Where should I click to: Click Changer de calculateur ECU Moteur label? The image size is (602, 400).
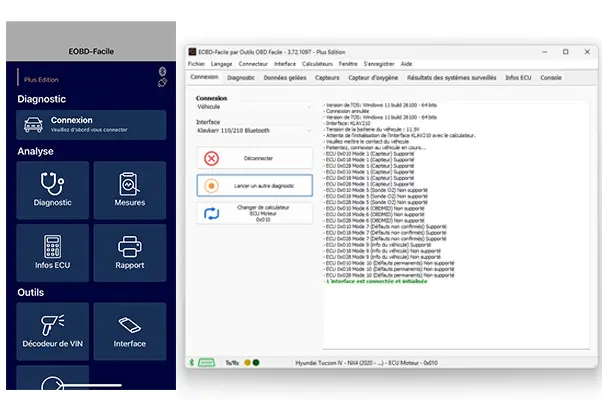click(x=263, y=213)
